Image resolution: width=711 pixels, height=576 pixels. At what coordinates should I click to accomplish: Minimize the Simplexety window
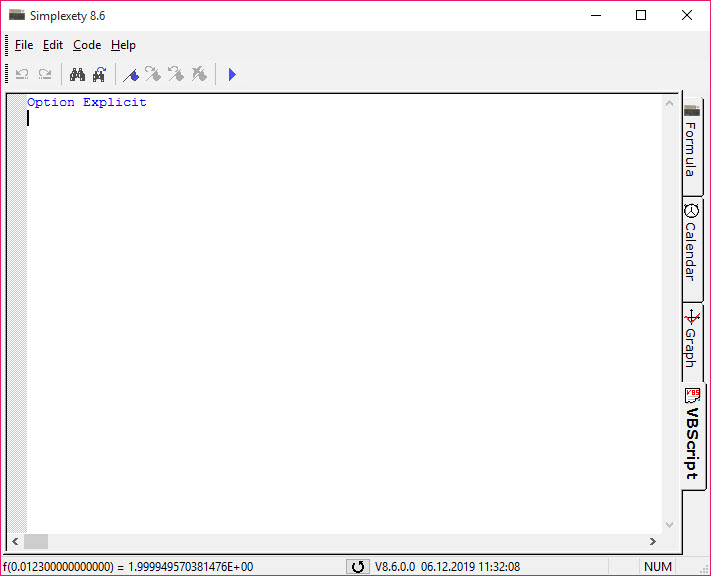pos(596,15)
